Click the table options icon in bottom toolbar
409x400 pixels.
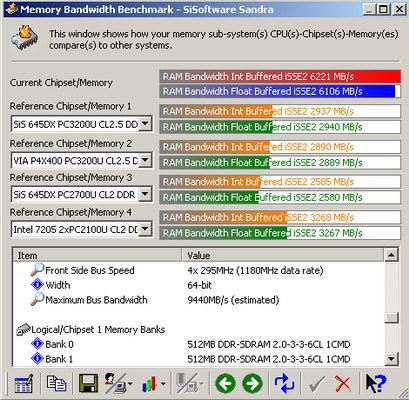point(24,383)
